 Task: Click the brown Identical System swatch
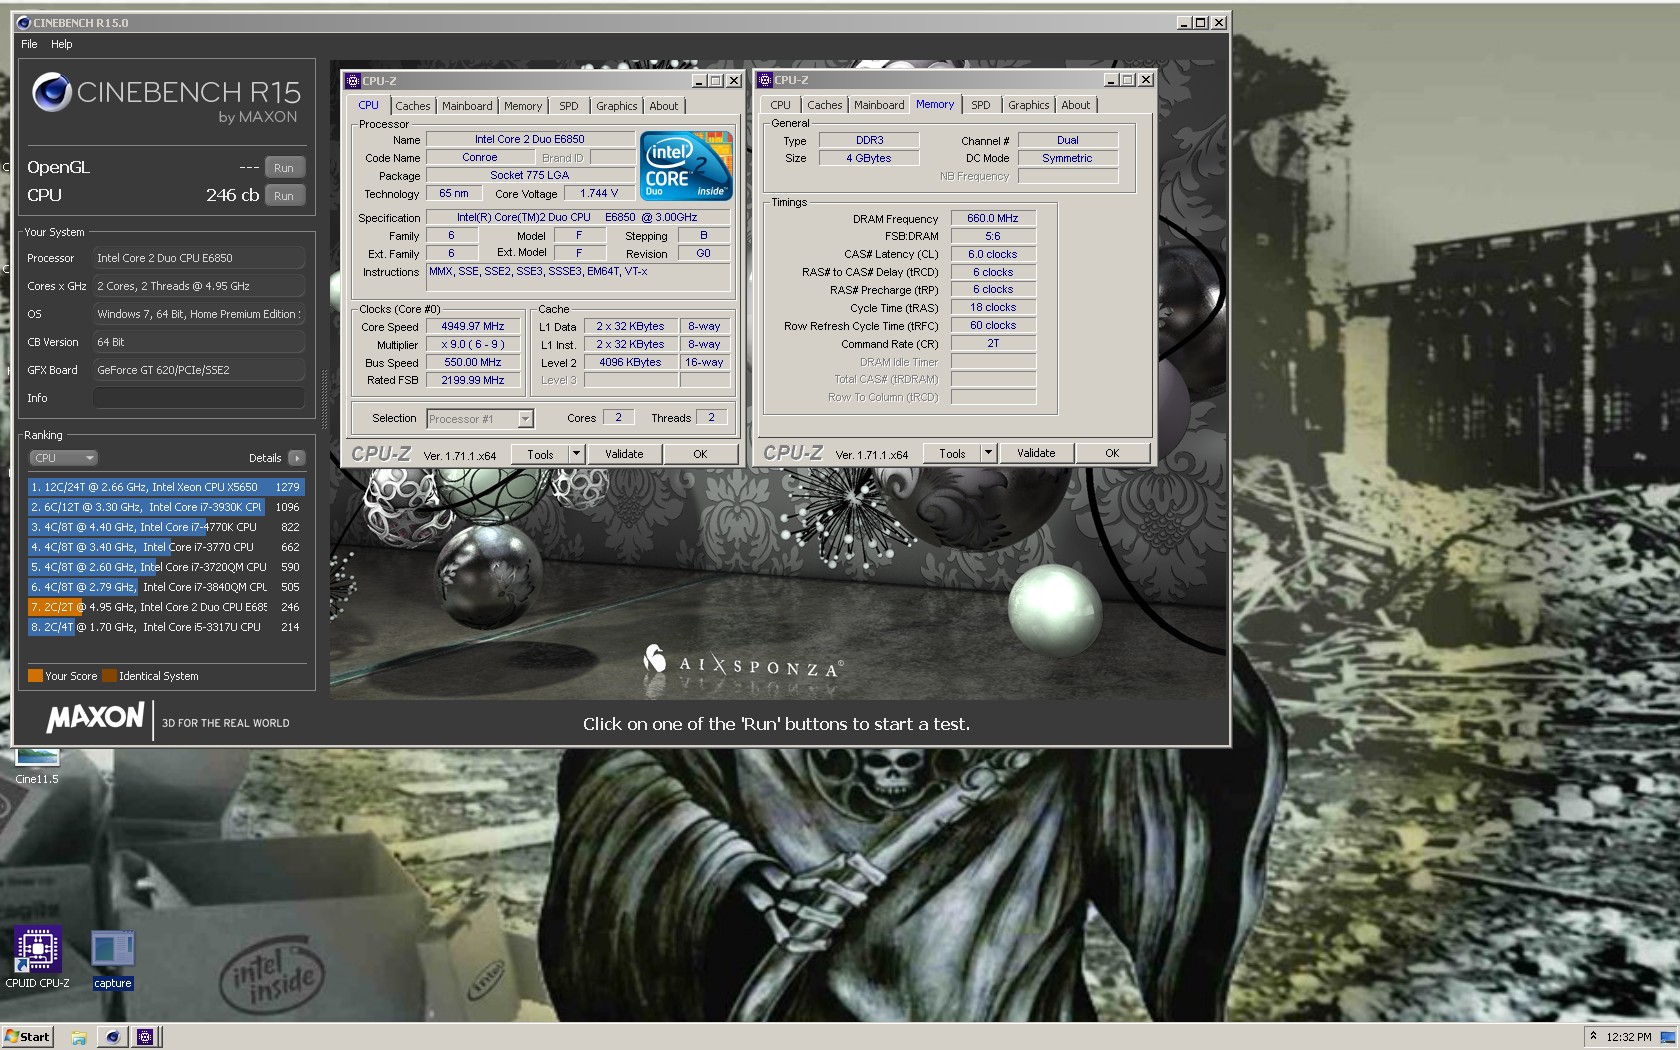coord(110,676)
